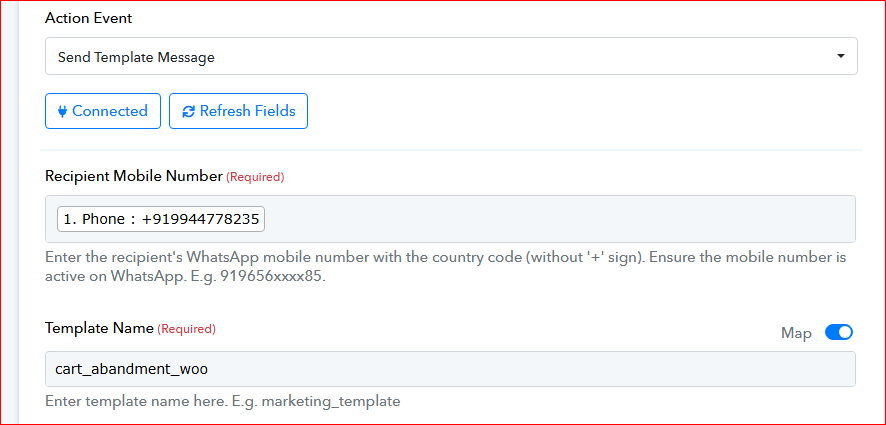Click the cart_abandment_woo text
The image size is (886, 425).
coord(132,368)
